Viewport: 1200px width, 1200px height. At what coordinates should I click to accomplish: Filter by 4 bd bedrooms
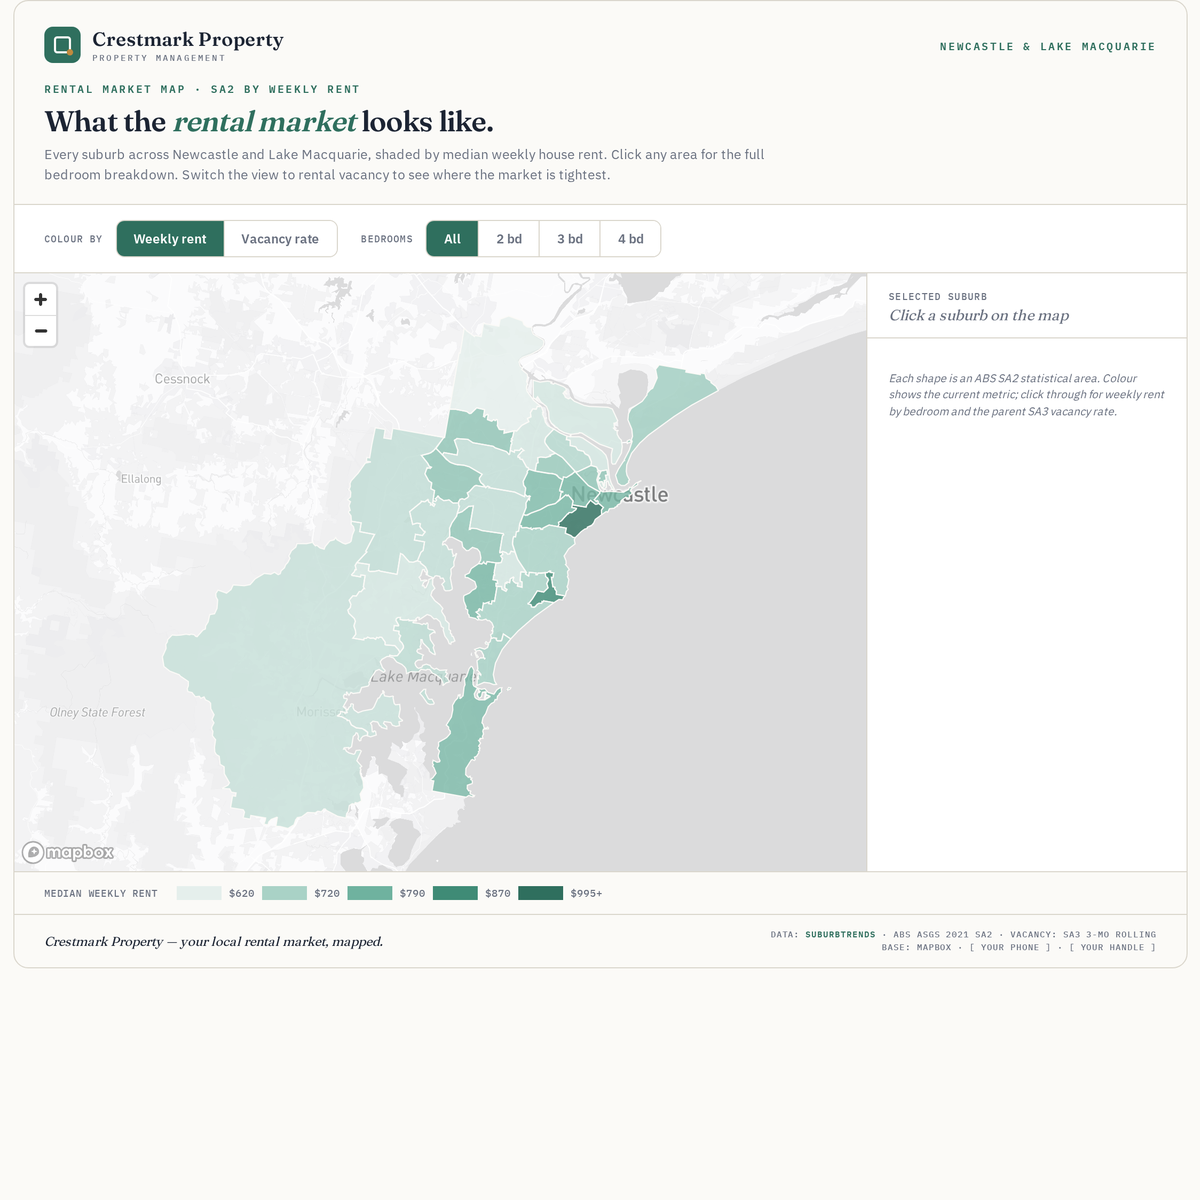pos(630,239)
